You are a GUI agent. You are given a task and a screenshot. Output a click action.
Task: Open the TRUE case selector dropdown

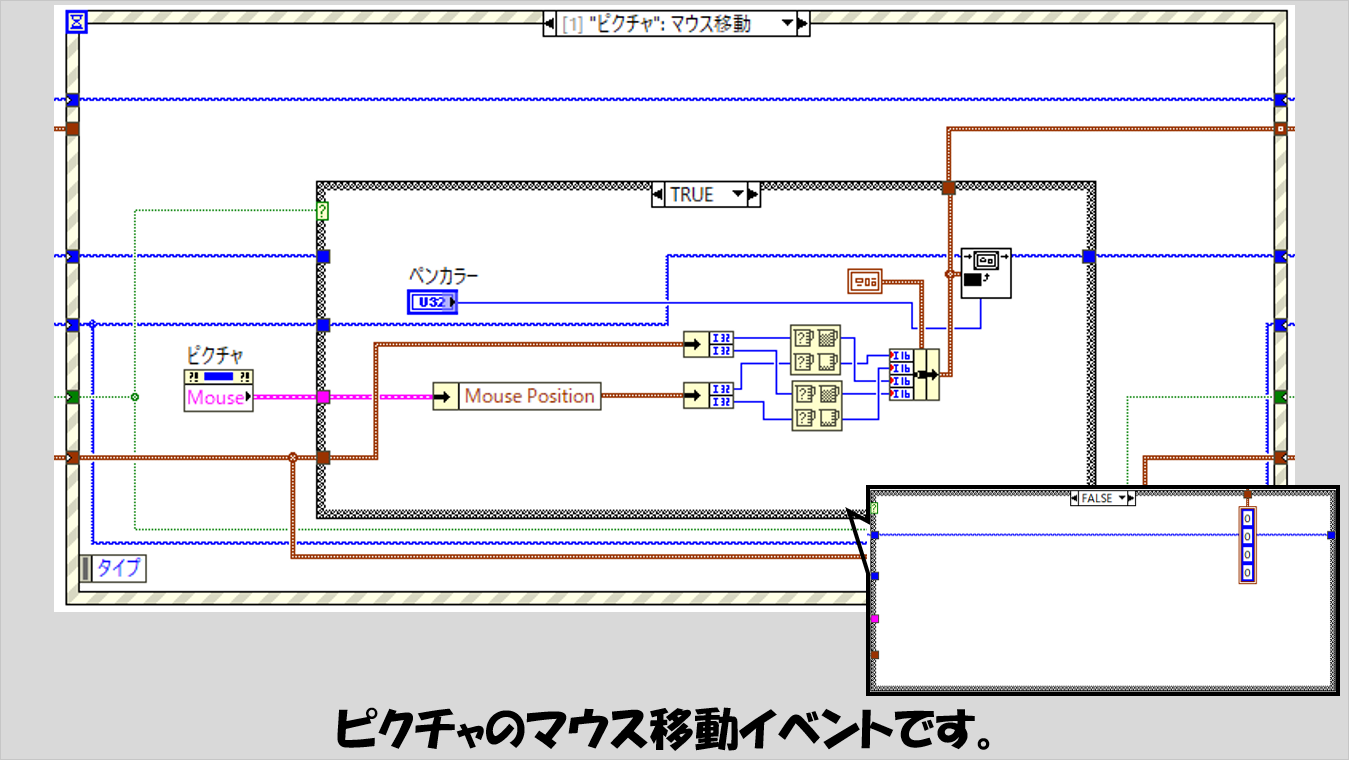click(x=738, y=194)
